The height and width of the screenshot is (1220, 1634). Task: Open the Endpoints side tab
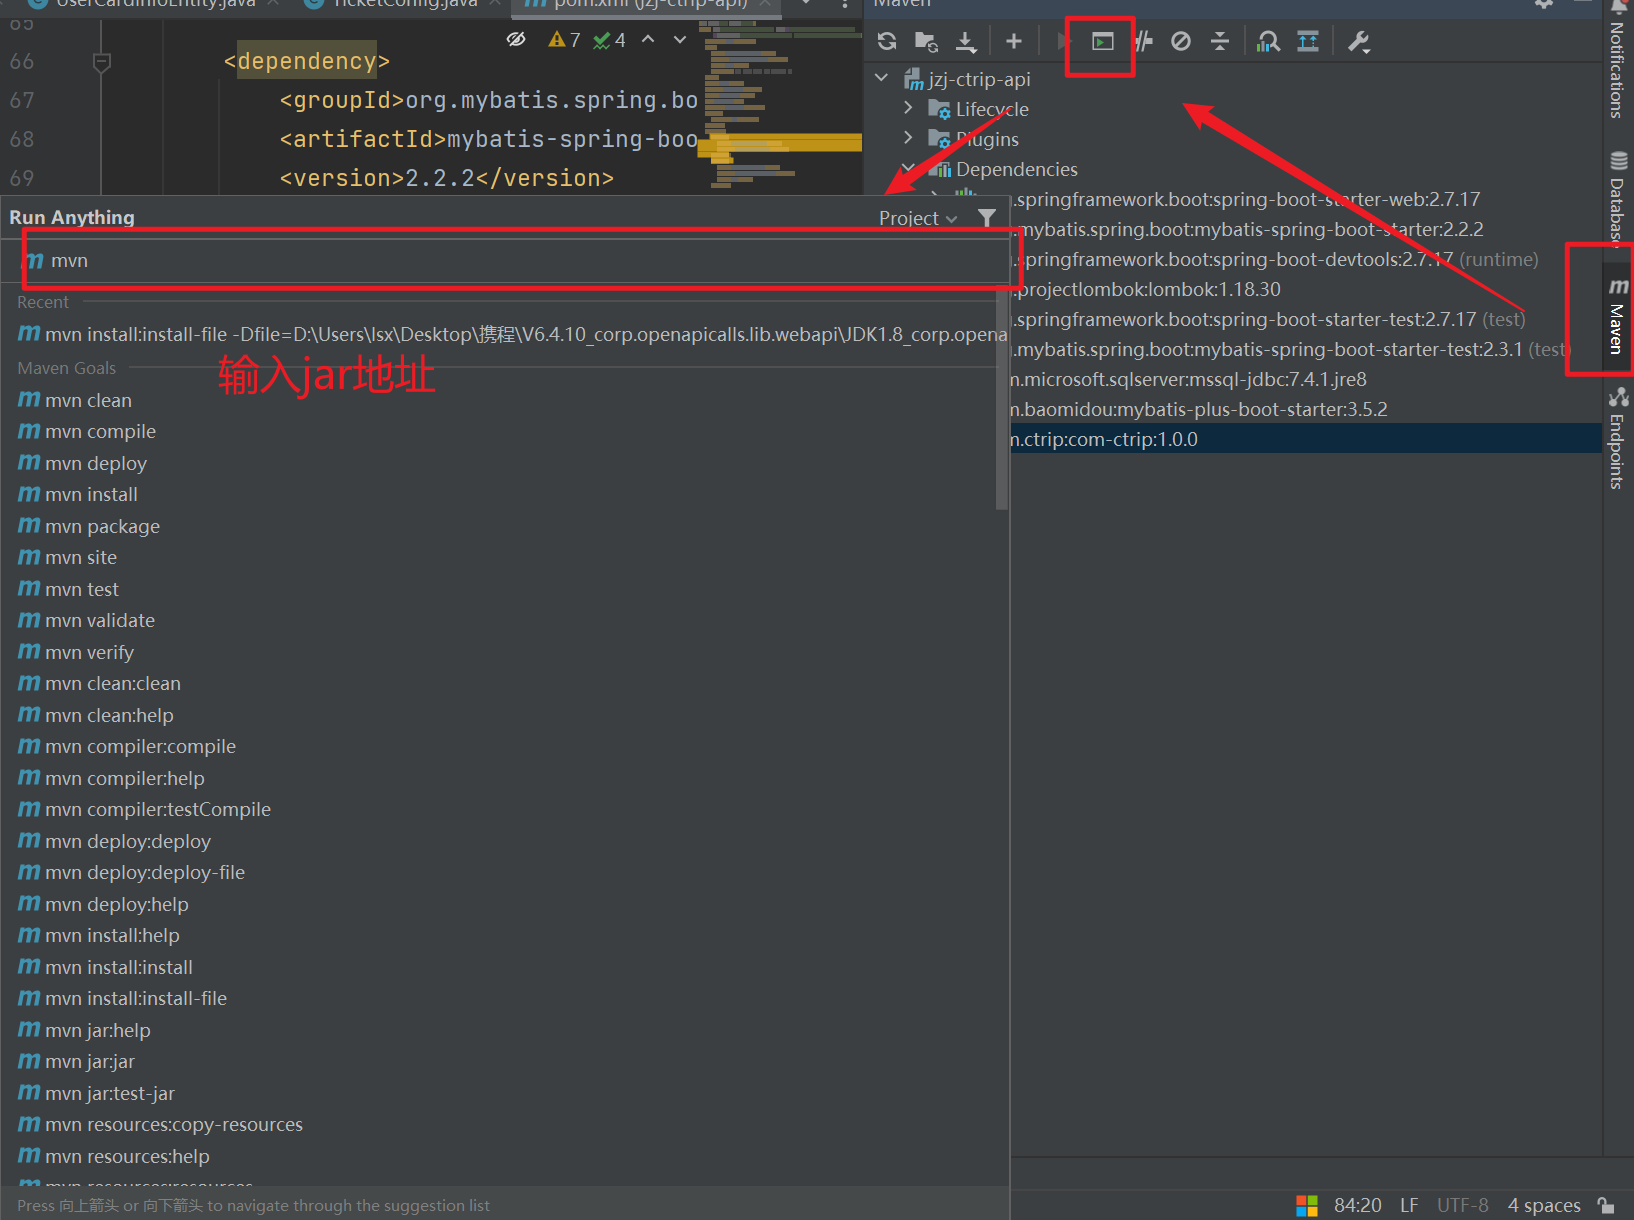1617,437
